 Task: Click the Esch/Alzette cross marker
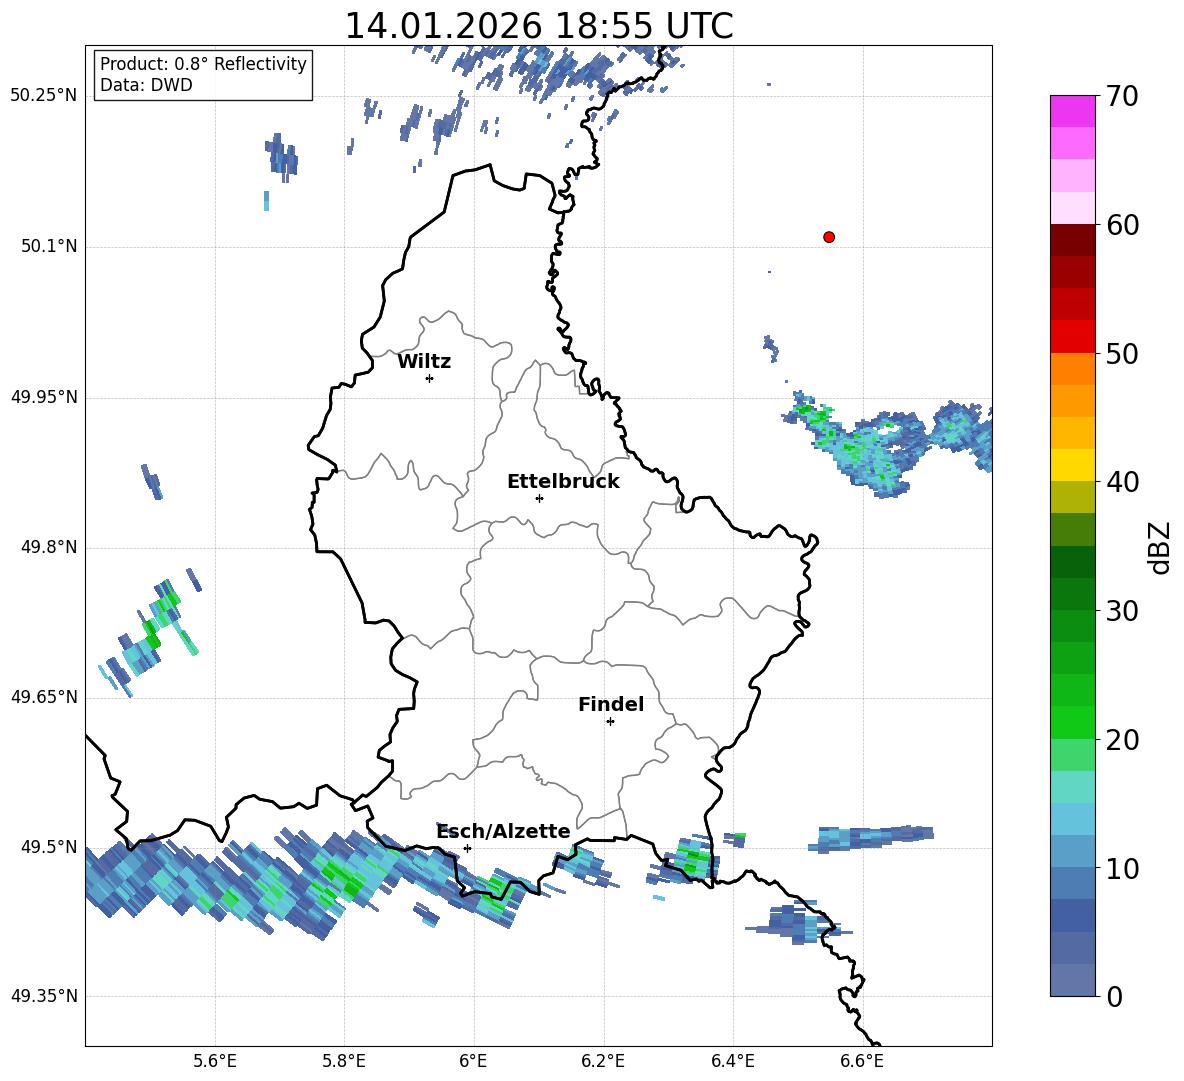tap(467, 848)
